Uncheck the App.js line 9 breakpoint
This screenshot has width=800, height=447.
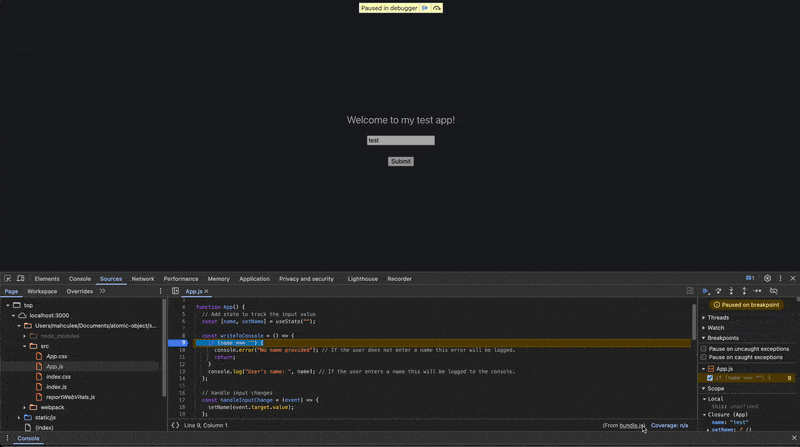click(710, 378)
